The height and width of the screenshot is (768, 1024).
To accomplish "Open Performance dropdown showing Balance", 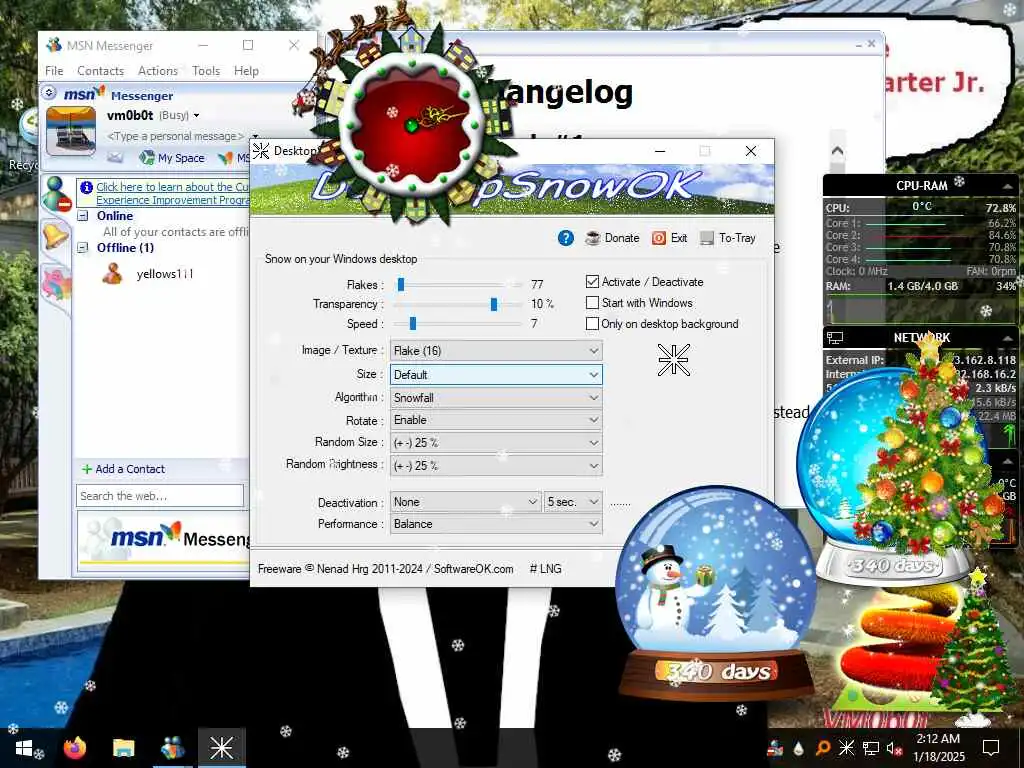I will point(496,524).
